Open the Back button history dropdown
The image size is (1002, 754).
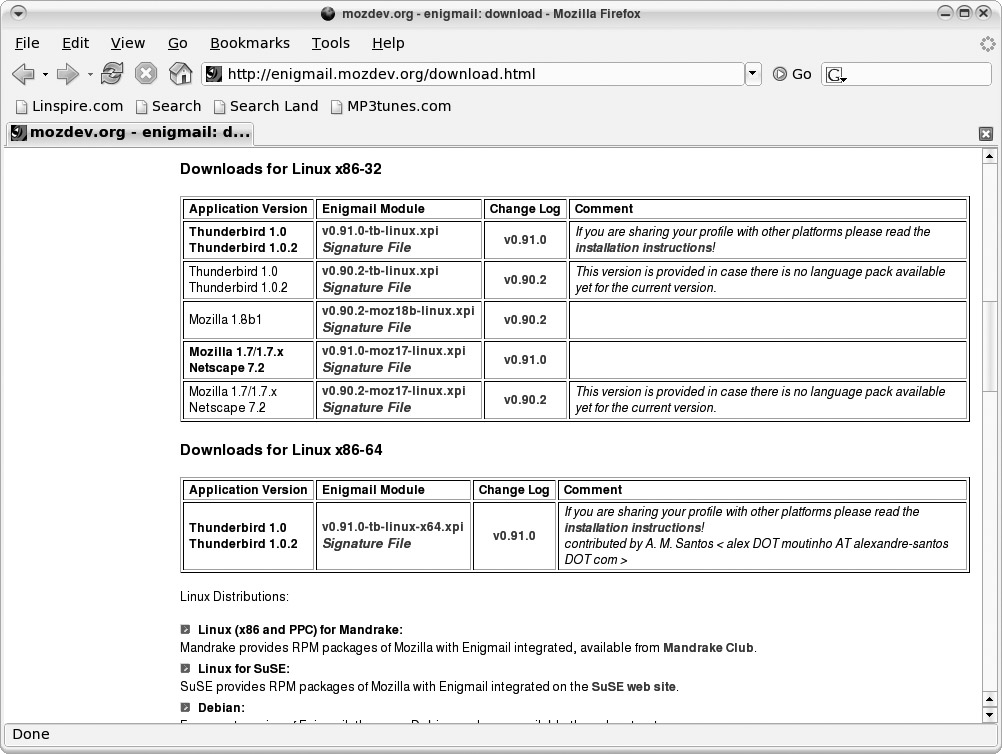click(45, 75)
